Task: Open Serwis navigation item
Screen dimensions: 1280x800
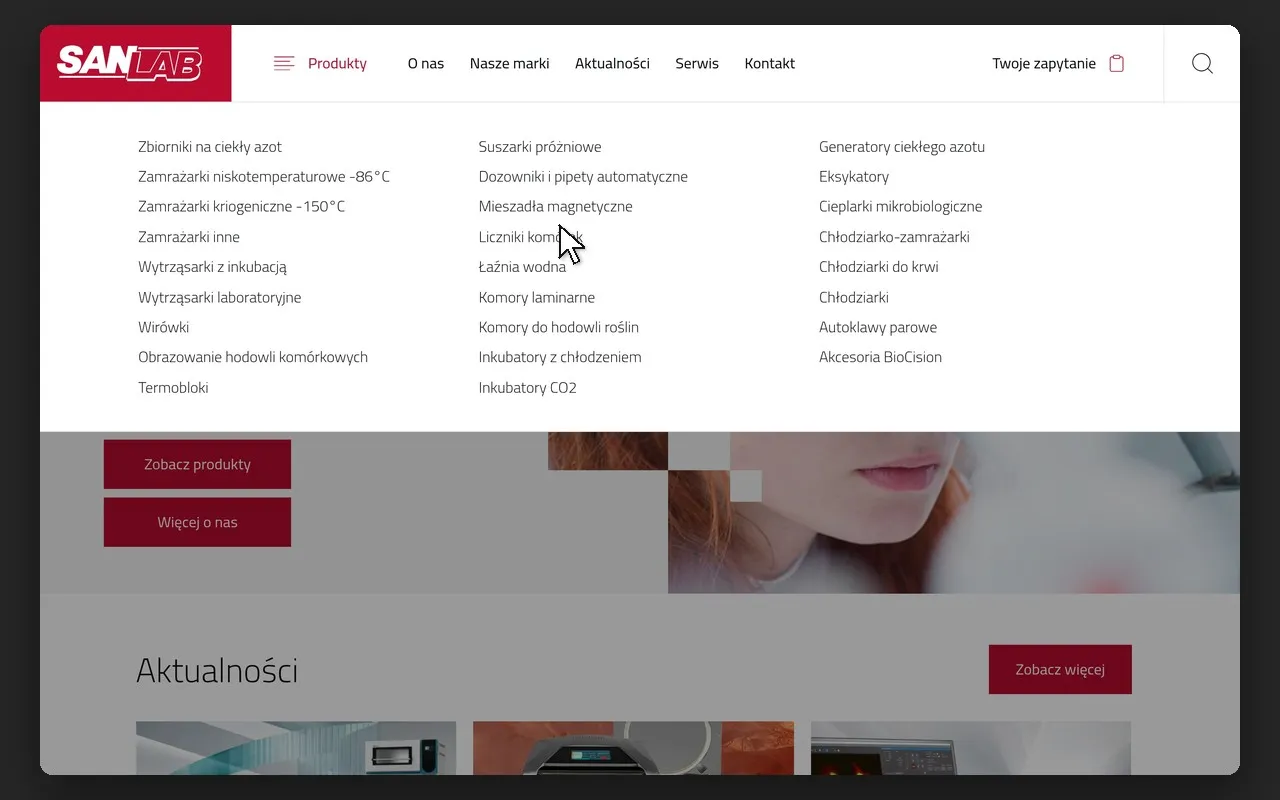Action: point(697,63)
